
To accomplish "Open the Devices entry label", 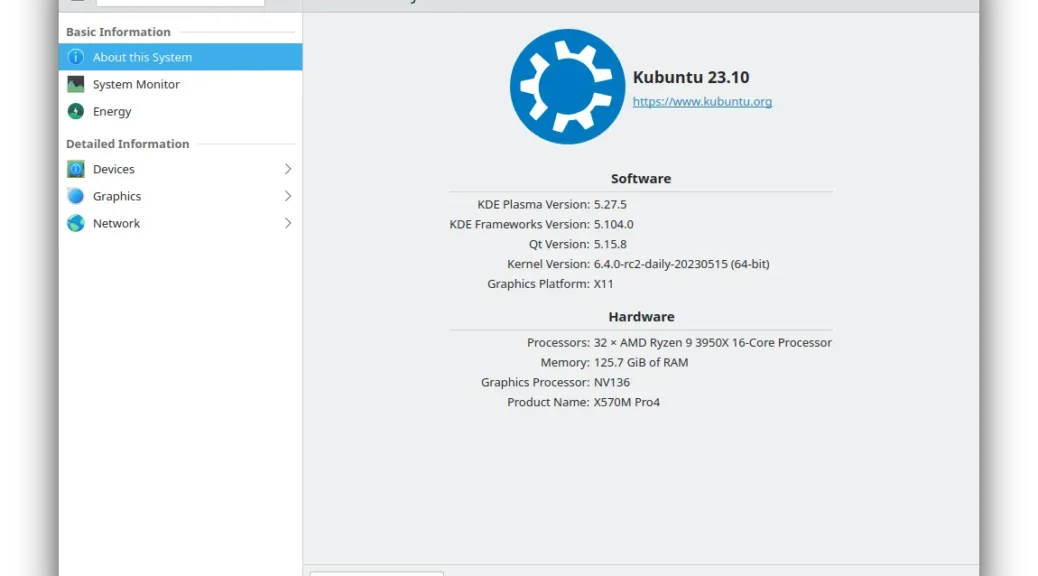I will (x=114, y=169).
